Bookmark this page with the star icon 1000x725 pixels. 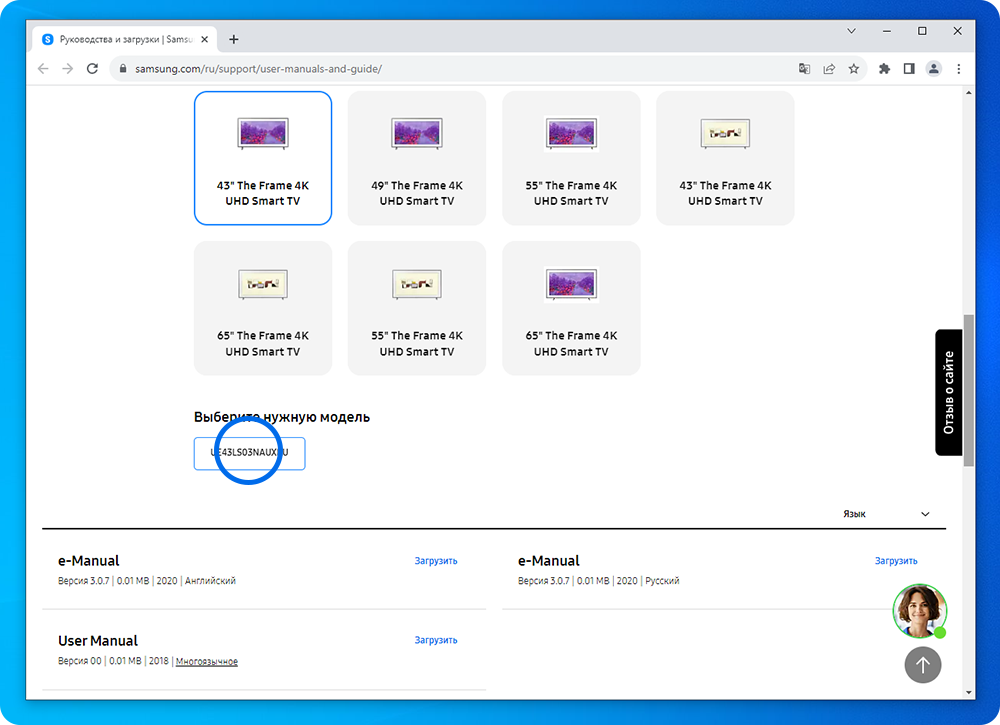pyautogui.click(x=854, y=69)
